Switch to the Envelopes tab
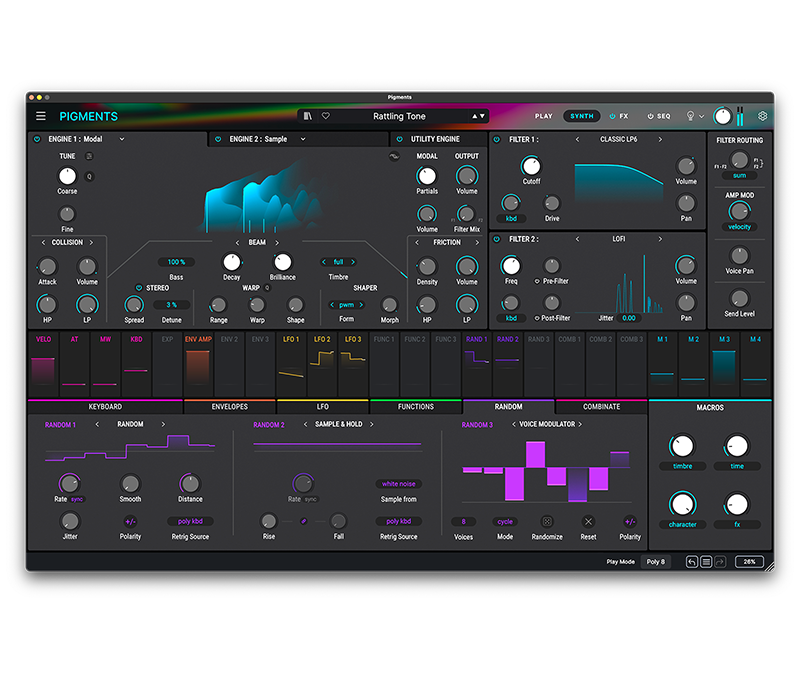800x677 pixels. [x=229, y=407]
